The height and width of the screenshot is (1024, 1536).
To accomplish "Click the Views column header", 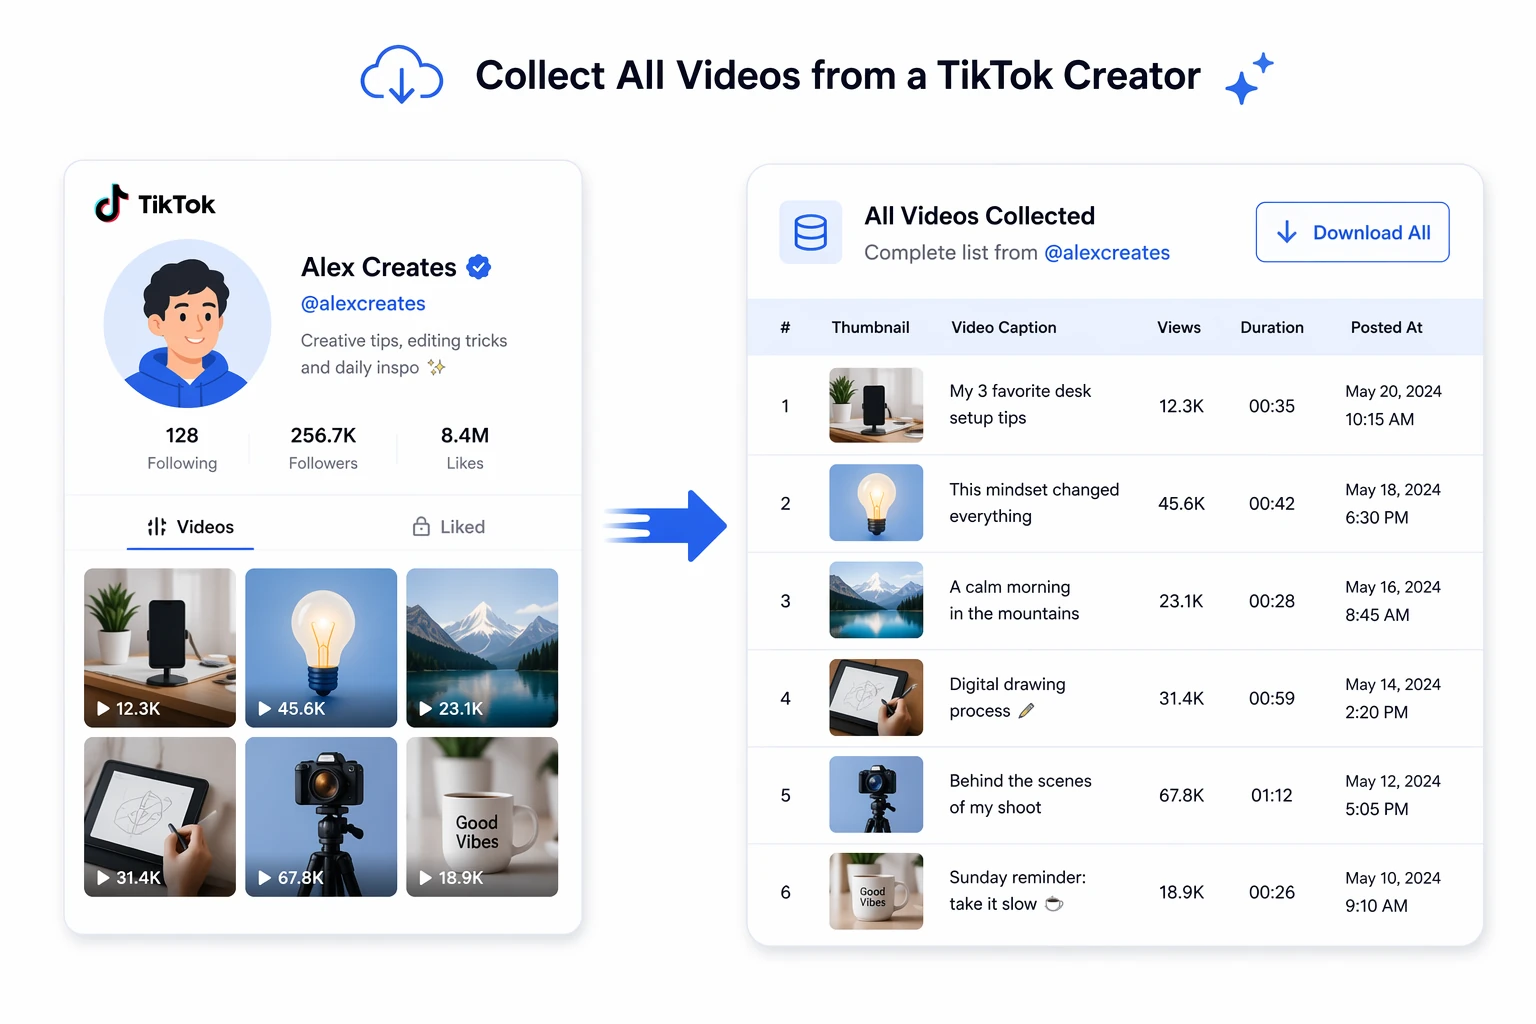I will pyautogui.click(x=1179, y=327).
